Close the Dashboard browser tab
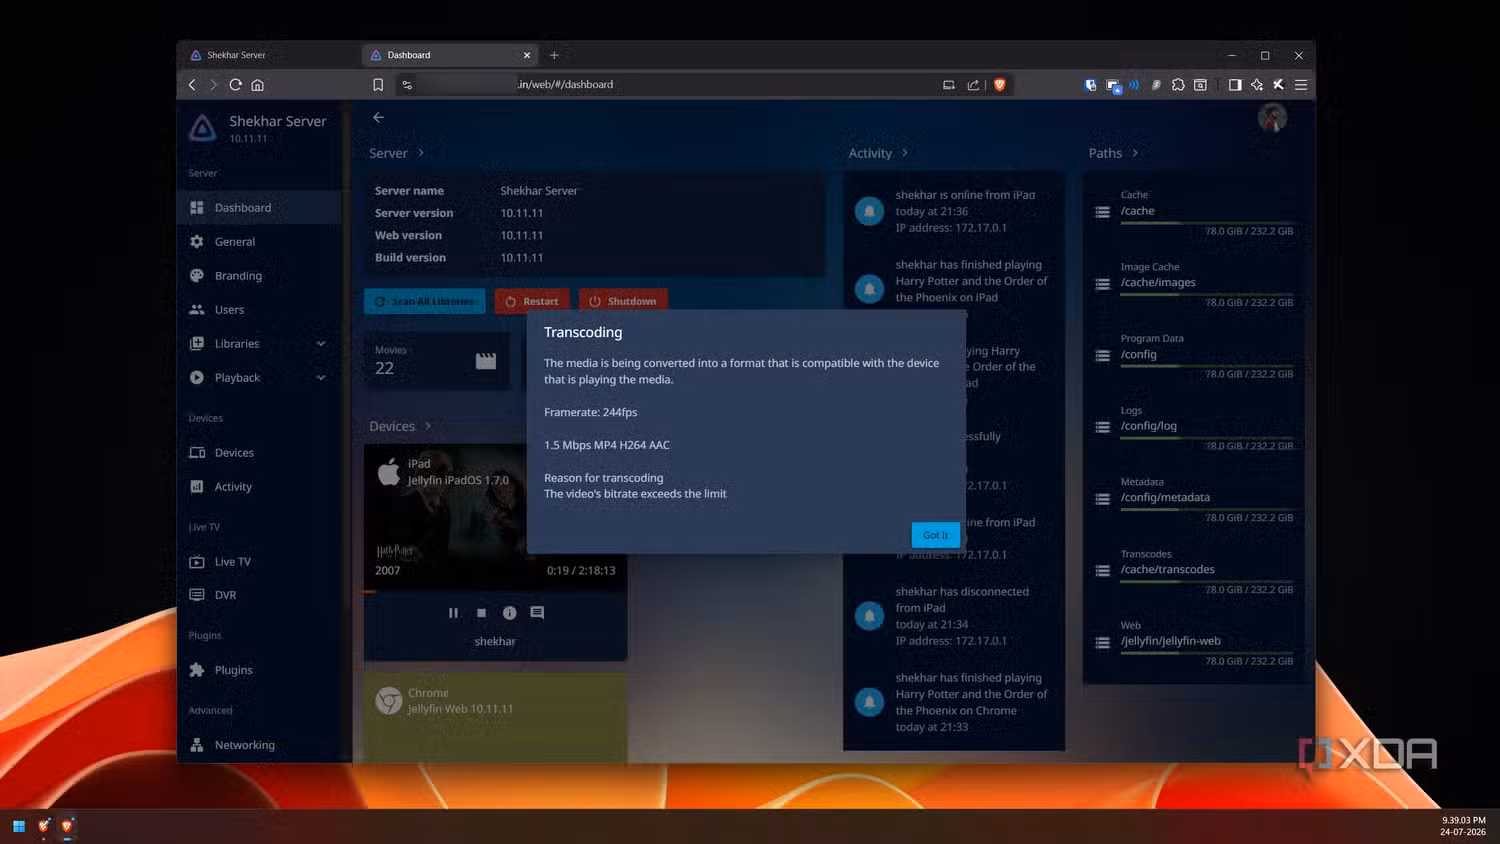The image size is (1500, 844). [x=527, y=55]
